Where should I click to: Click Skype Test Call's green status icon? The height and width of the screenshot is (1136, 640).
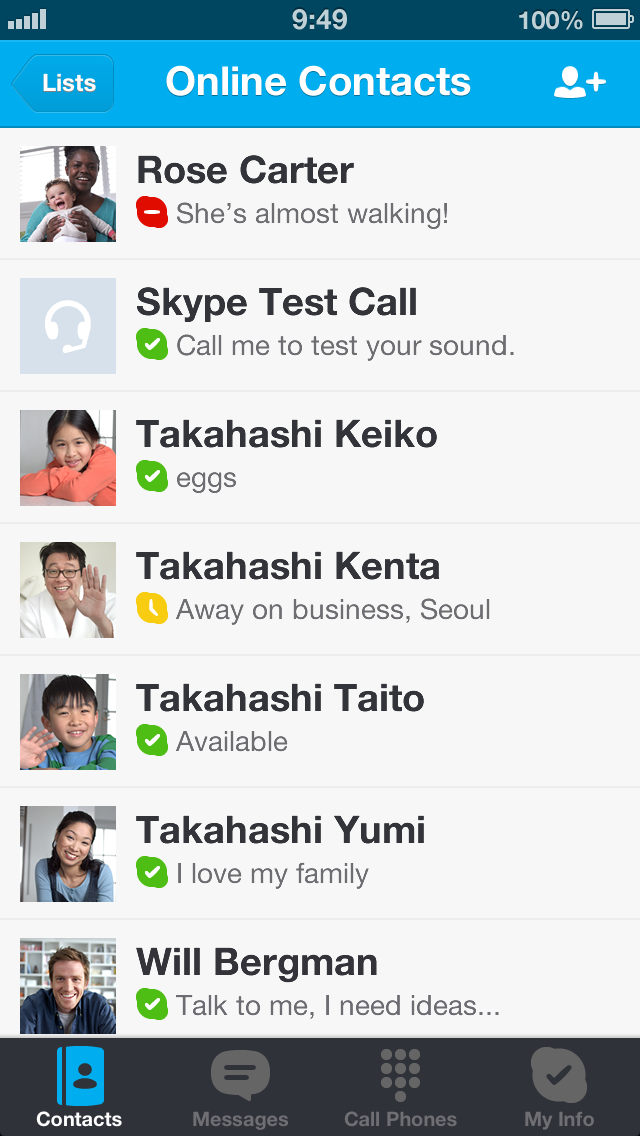click(152, 345)
